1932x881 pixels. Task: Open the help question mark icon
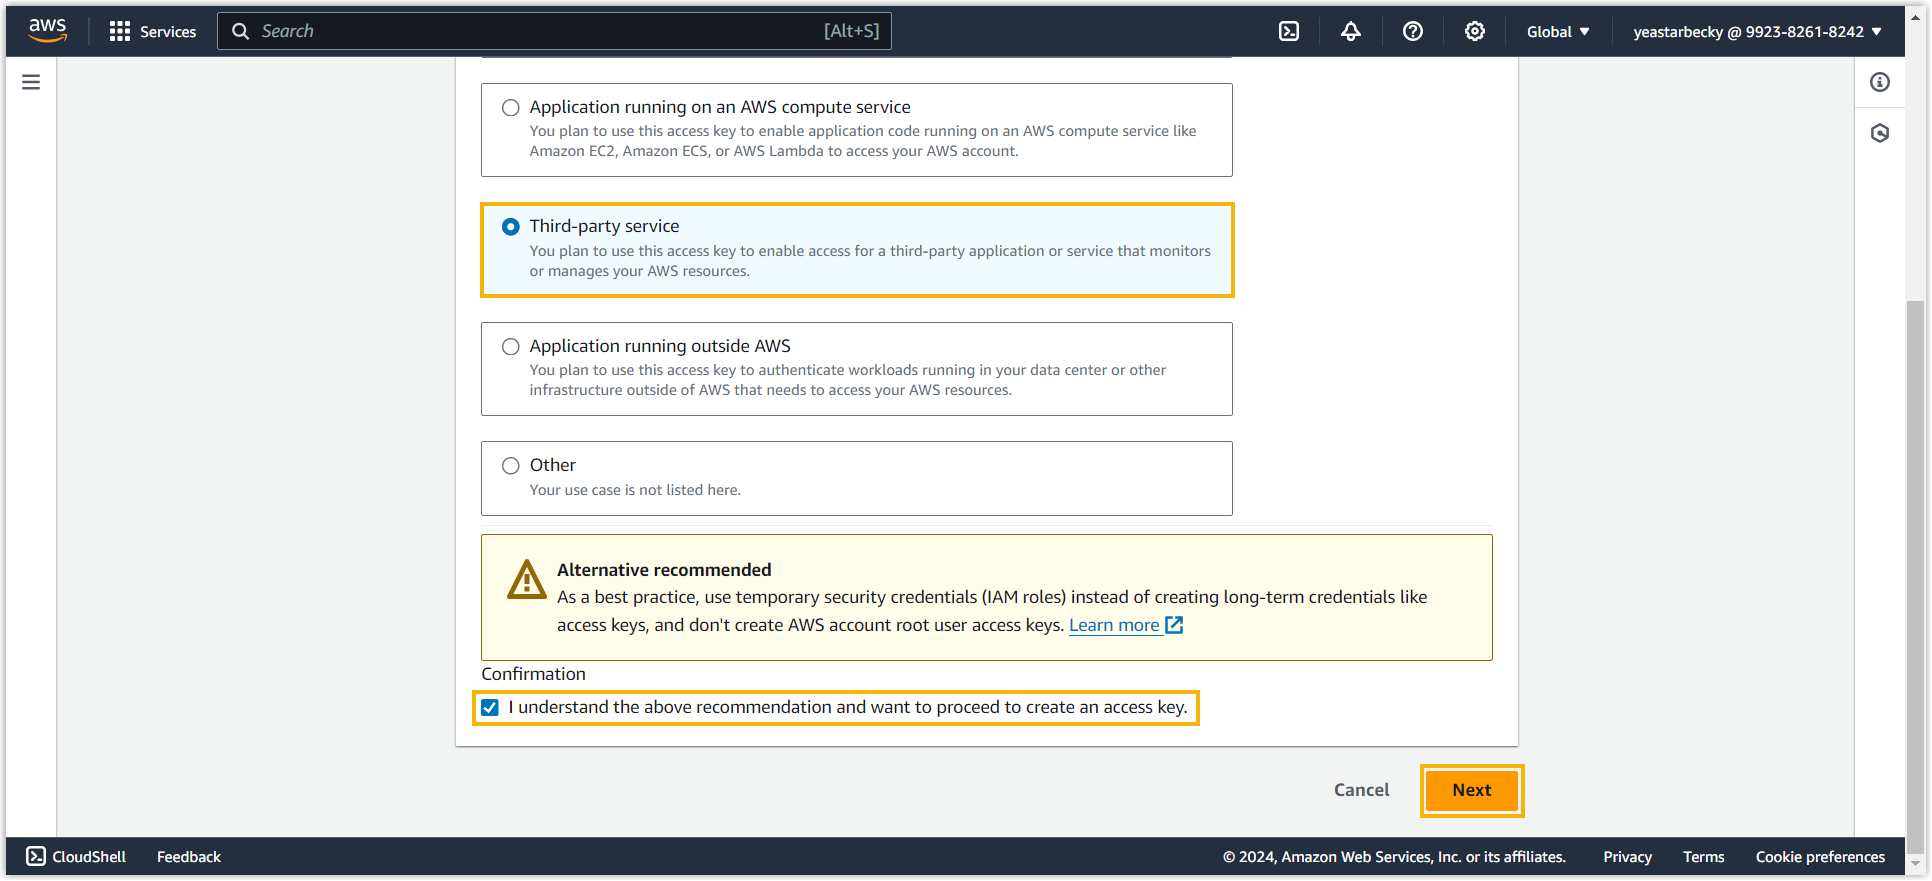1412,31
